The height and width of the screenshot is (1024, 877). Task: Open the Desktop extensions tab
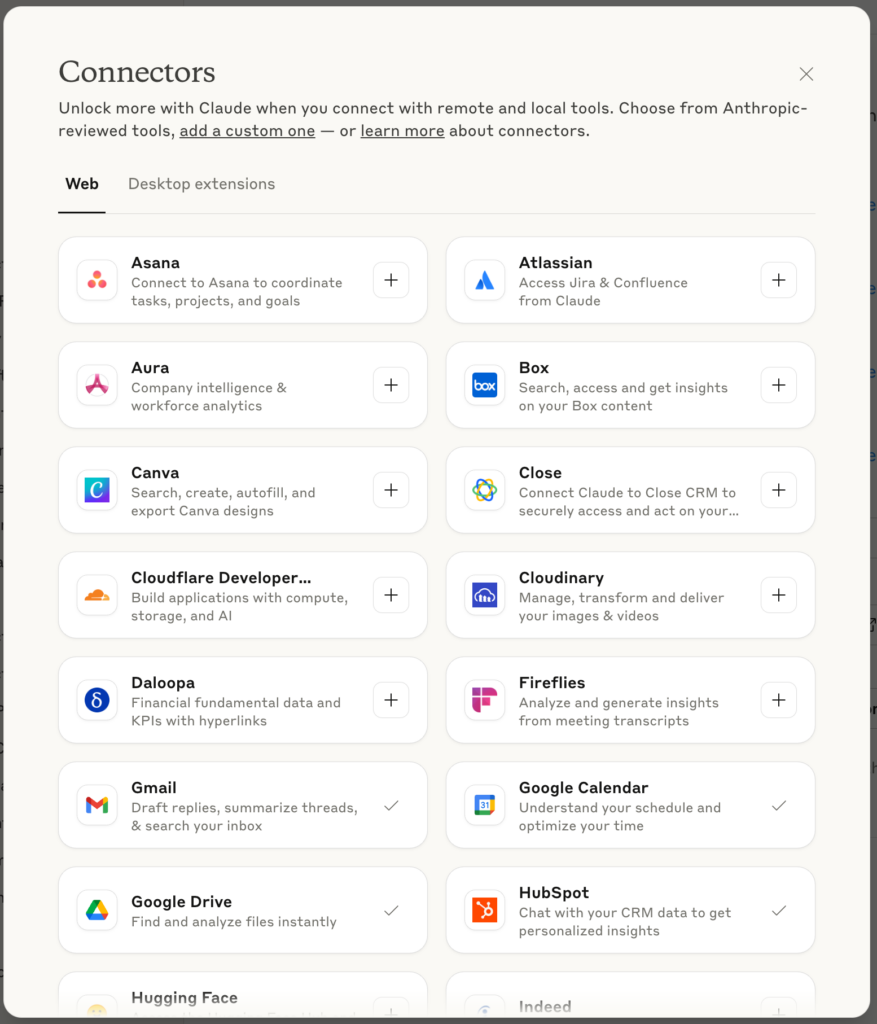pyautogui.click(x=201, y=184)
